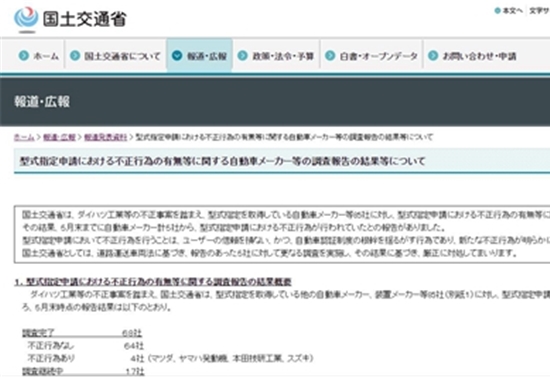The height and width of the screenshot is (378, 550).
Task: Click the 国土交通省 site title text
Action: pos(85,19)
